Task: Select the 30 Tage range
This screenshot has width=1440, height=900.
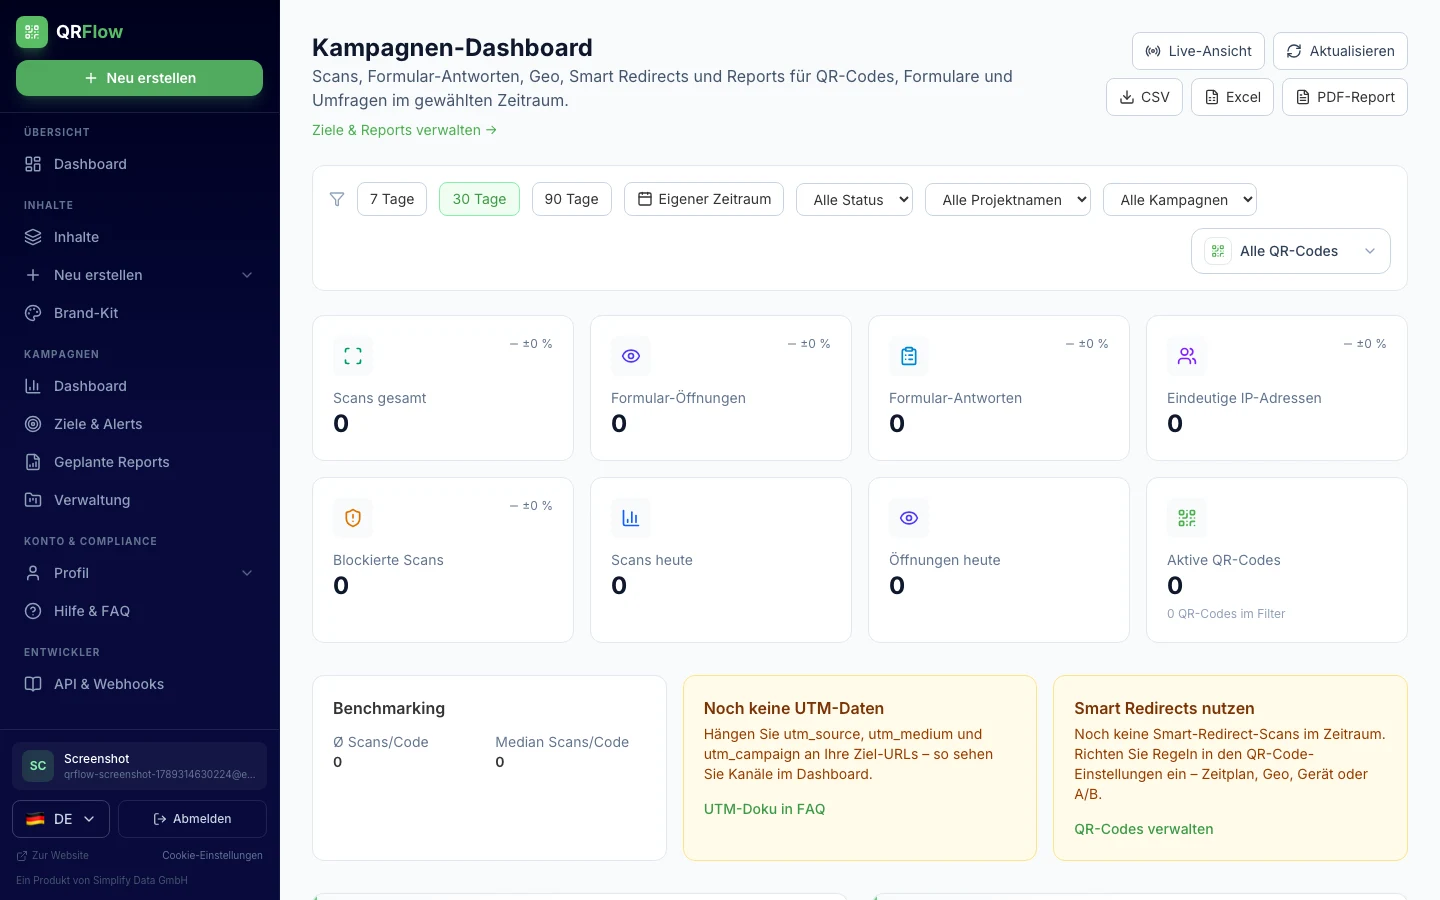Action: (479, 199)
